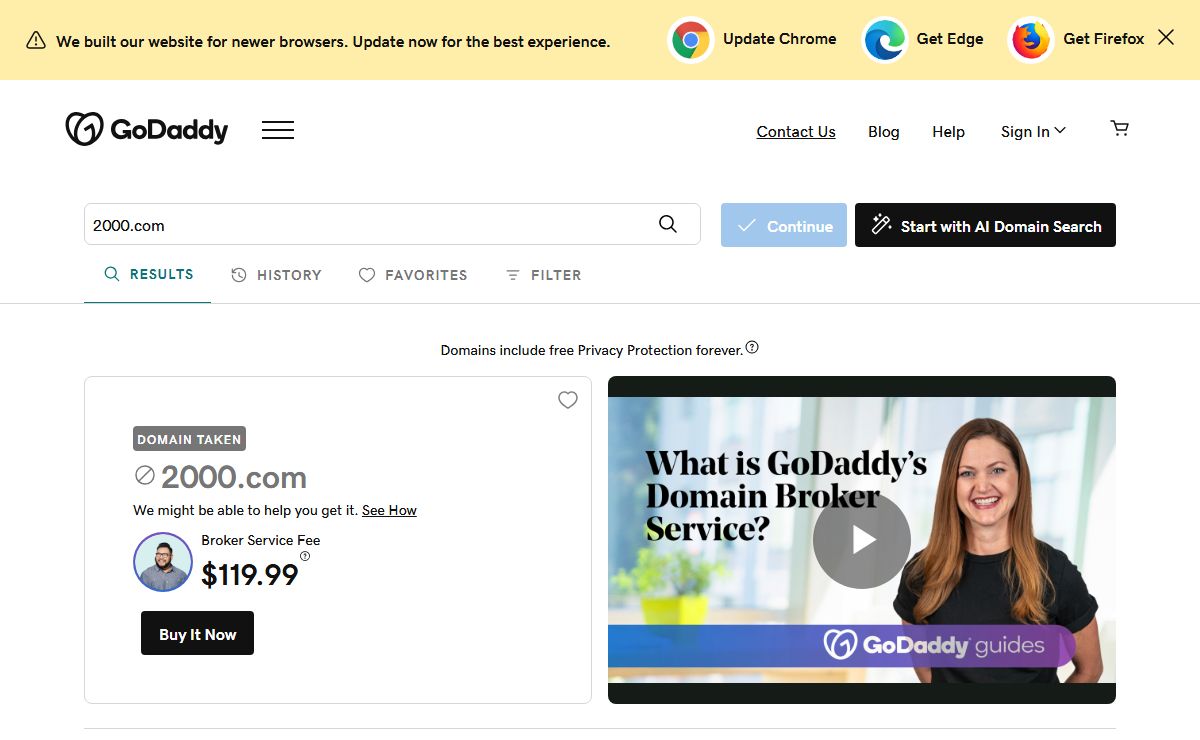
Task: Click the DOMAIN TAKEN badge
Action: point(189,439)
